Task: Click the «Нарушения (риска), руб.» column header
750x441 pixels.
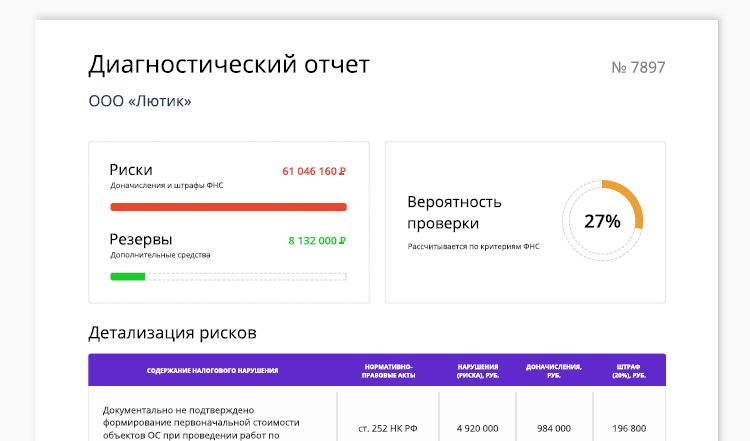Action: pyautogui.click(x=477, y=370)
